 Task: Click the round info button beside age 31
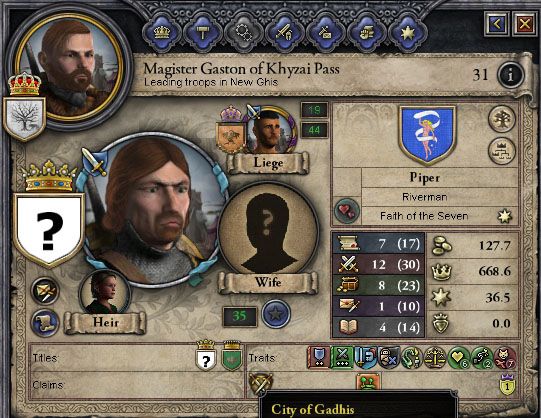coord(511,75)
